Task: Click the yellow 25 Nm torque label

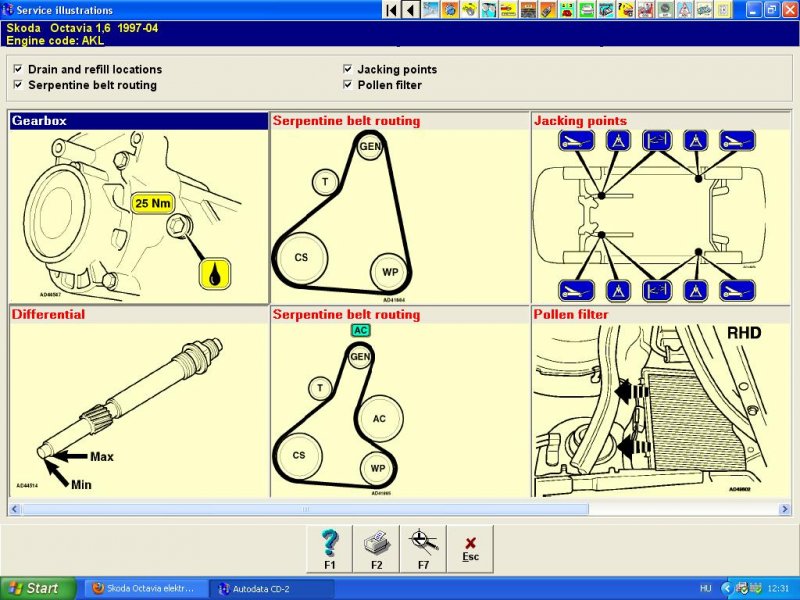Action: 153,203
